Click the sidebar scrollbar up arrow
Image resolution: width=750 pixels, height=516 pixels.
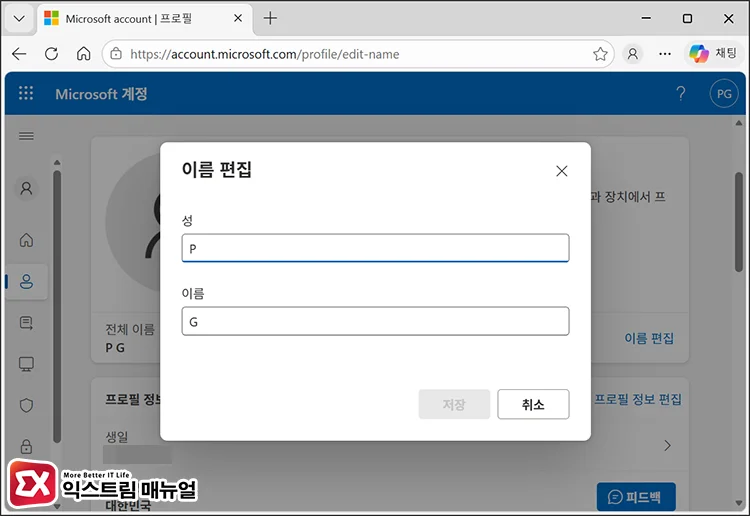pyautogui.click(x=57, y=162)
